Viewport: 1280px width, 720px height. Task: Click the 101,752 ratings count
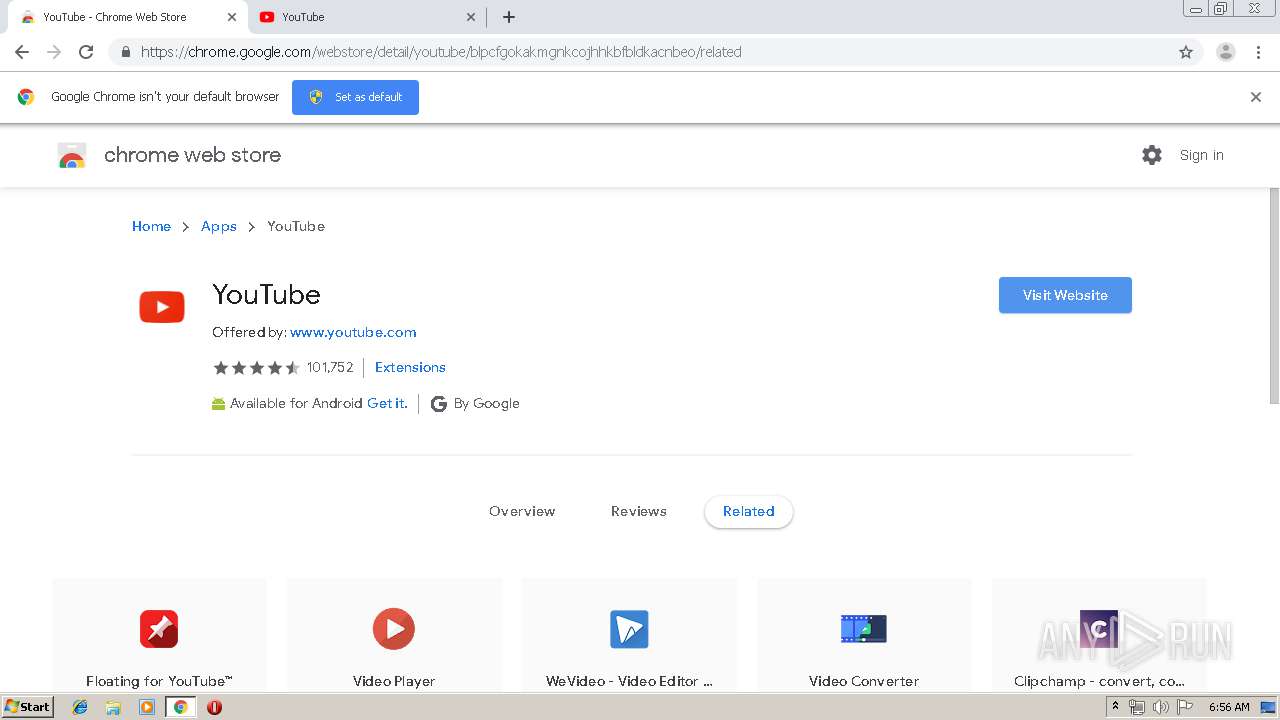tap(330, 367)
